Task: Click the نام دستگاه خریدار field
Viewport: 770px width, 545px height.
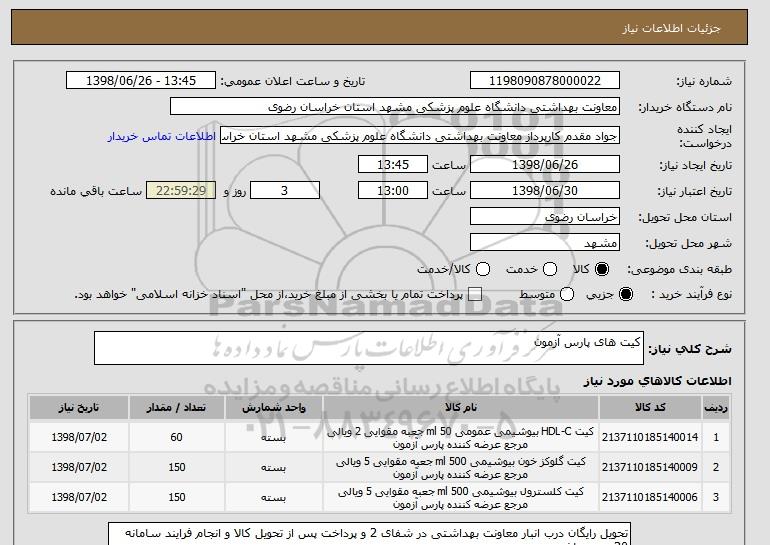Action: point(395,107)
